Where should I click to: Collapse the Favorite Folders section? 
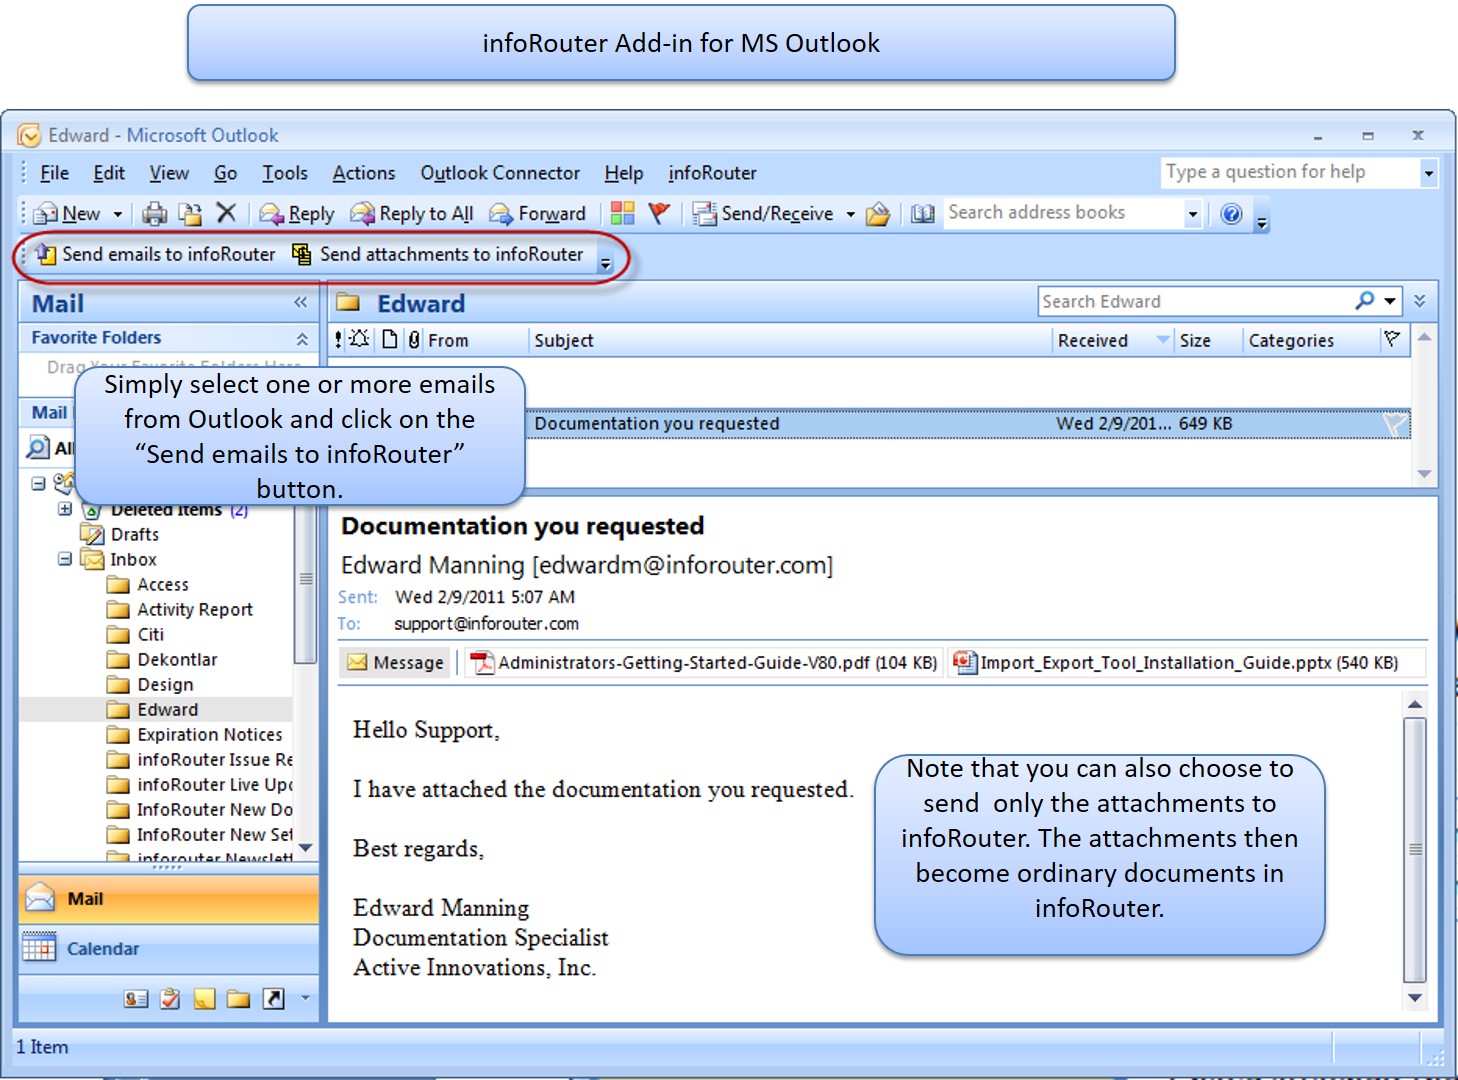tap(302, 339)
